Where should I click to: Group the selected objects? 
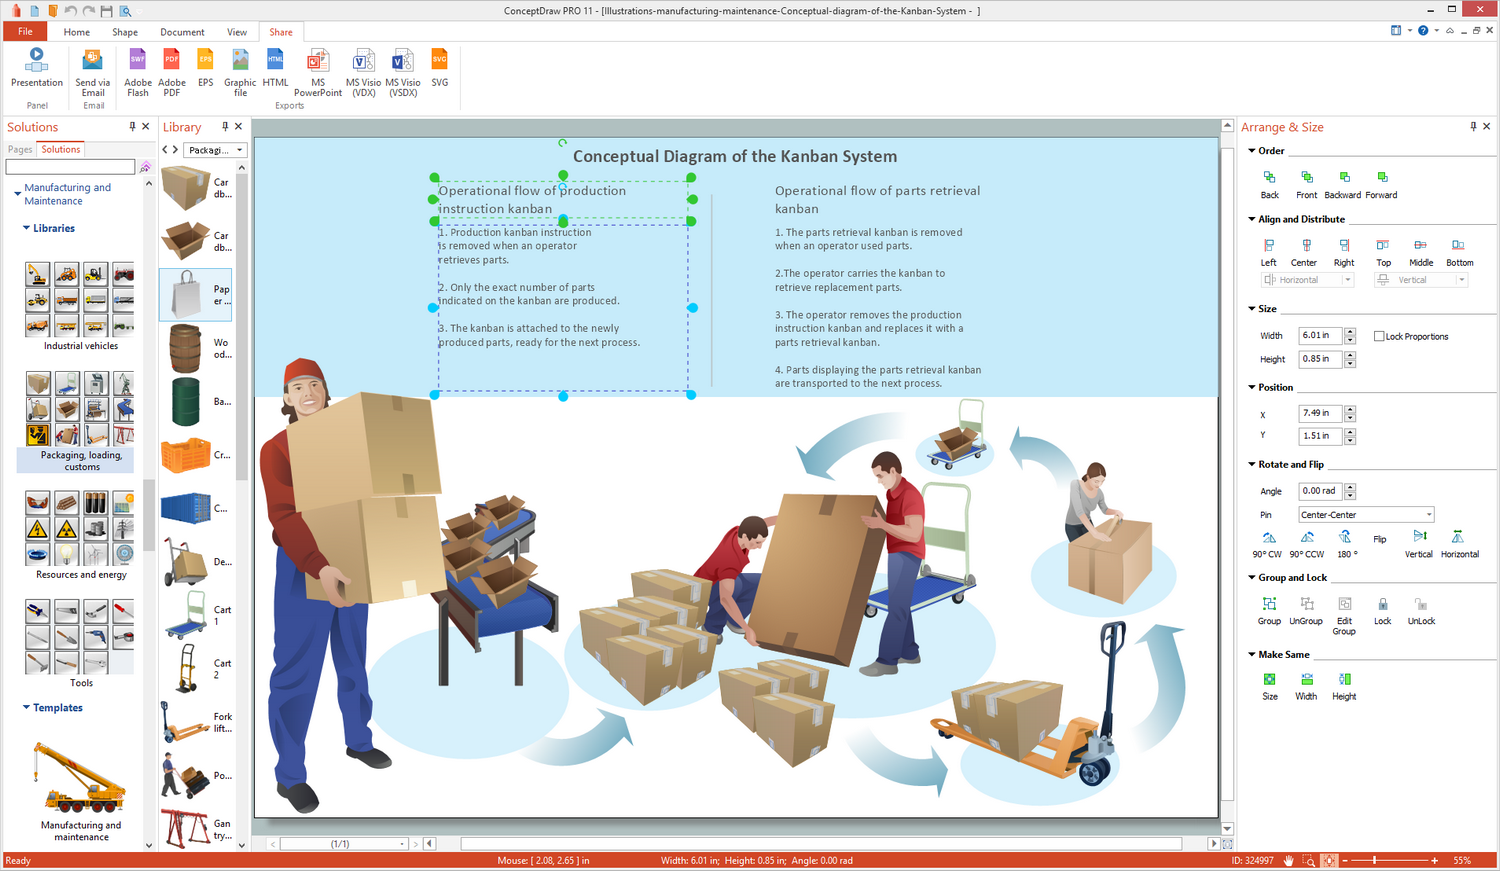1269,610
